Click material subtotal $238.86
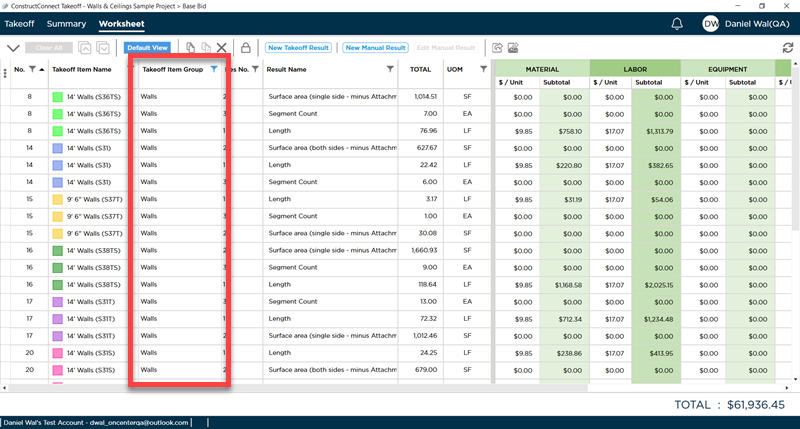The height and width of the screenshot is (429, 800). click(569, 353)
